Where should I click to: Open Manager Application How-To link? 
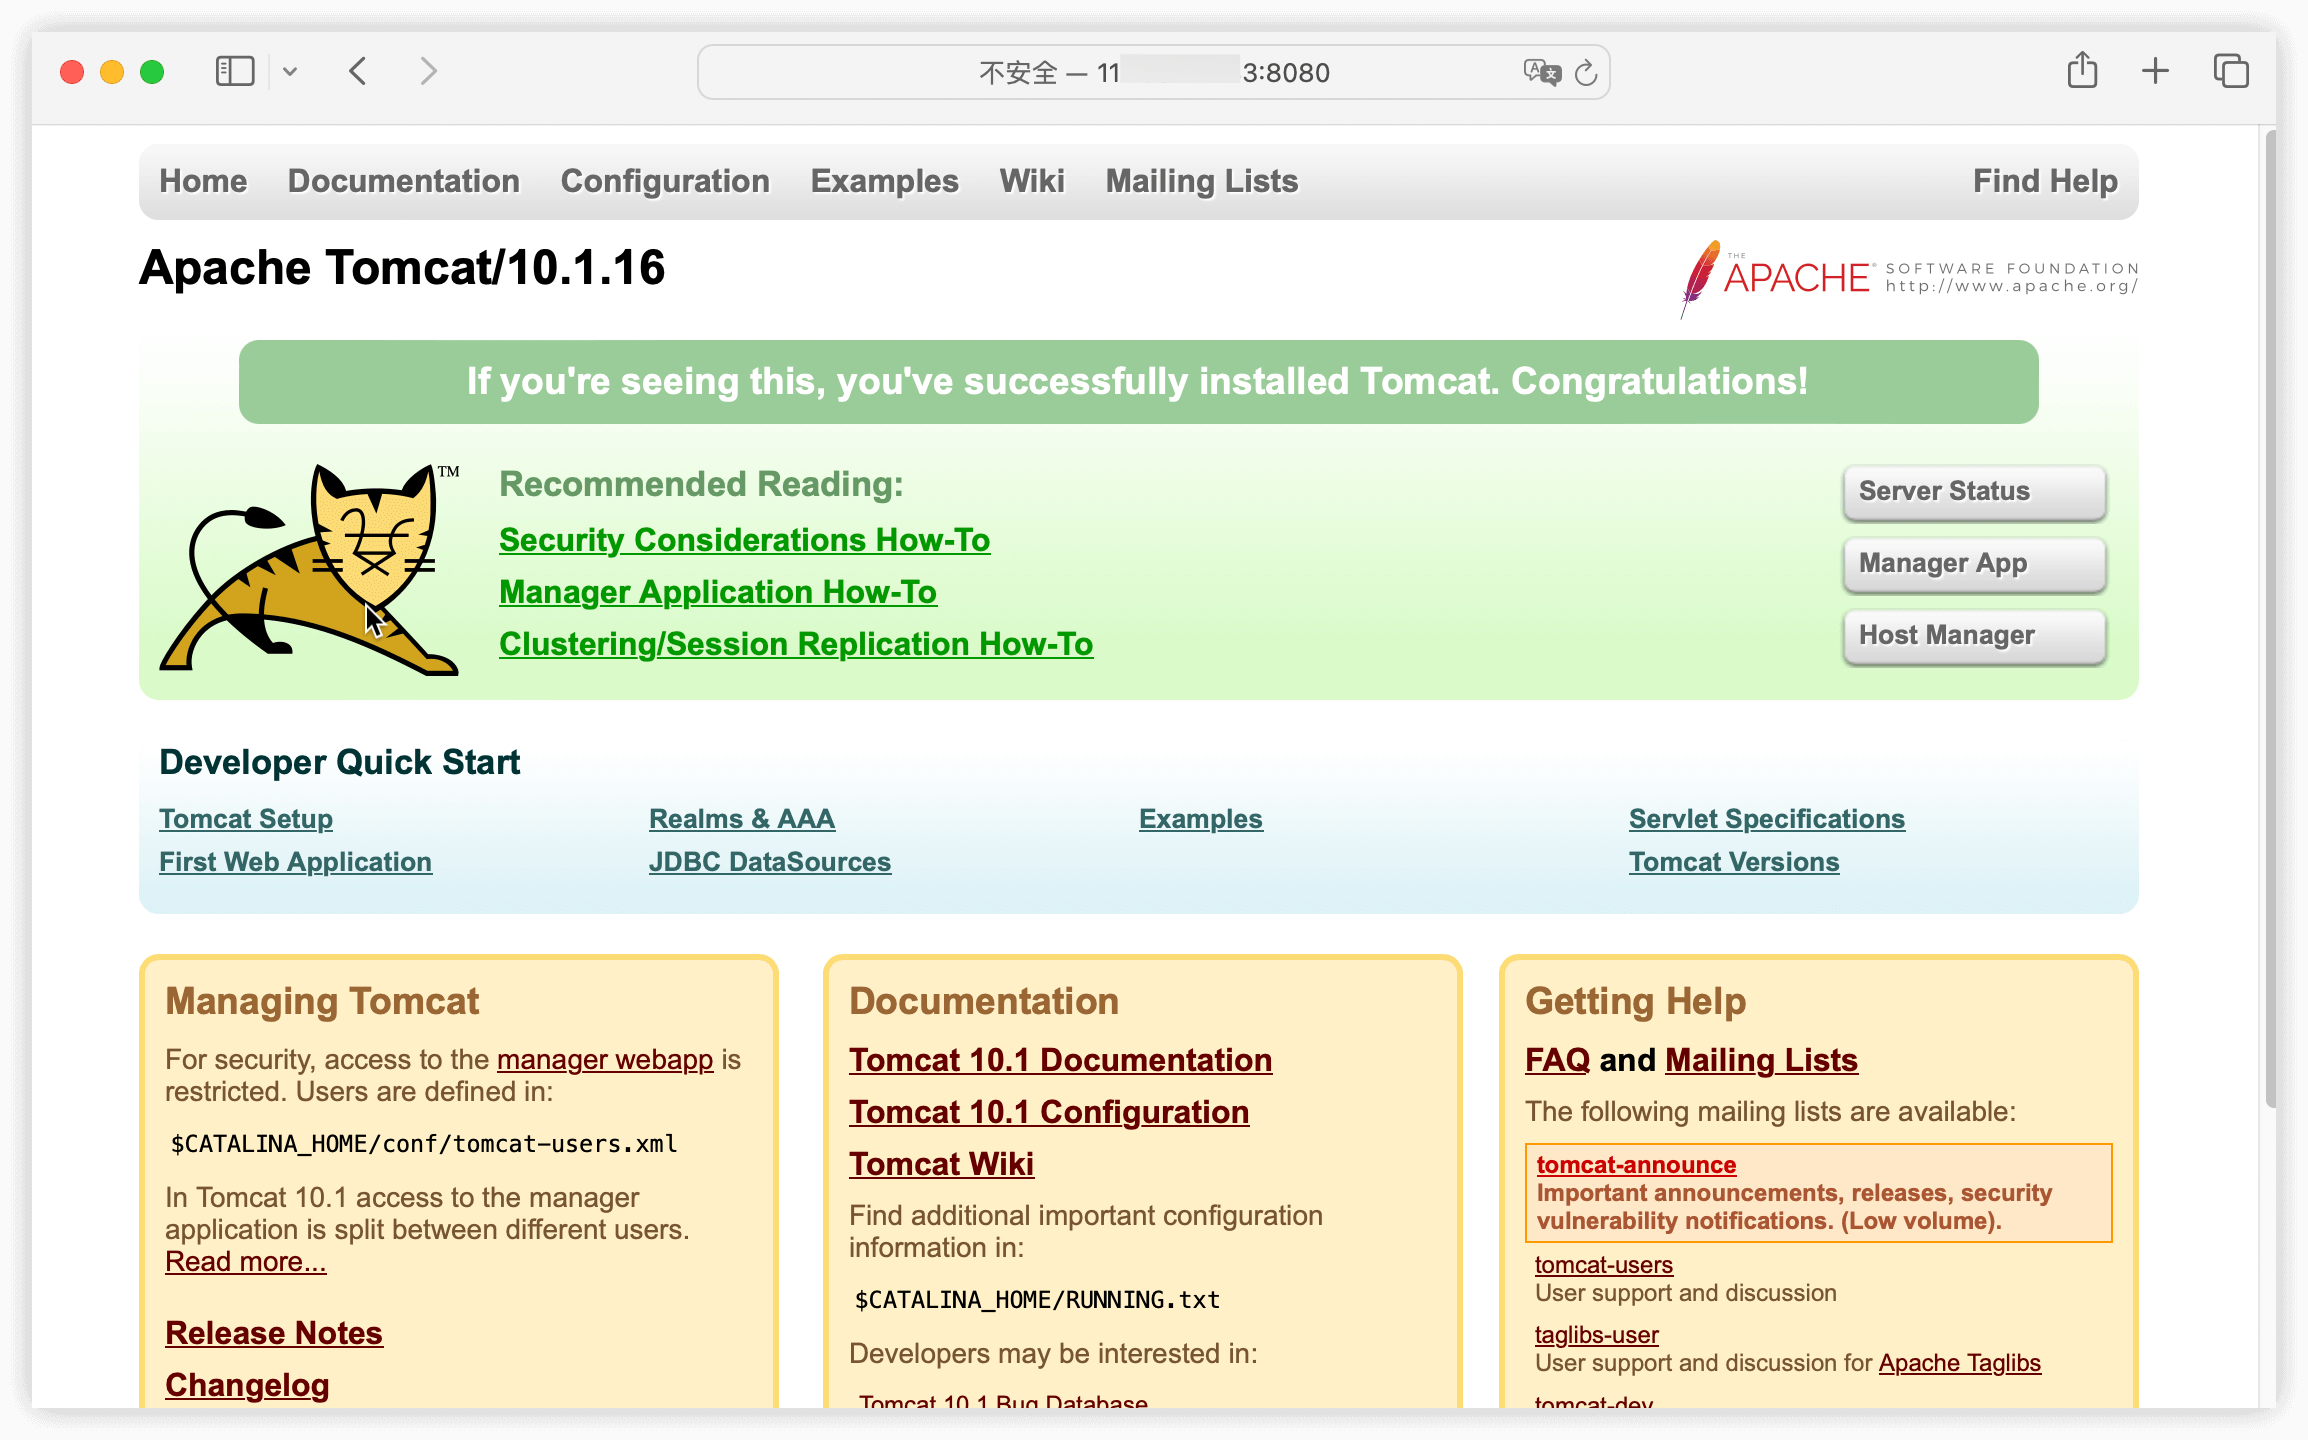pyautogui.click(x=718, y=592)
